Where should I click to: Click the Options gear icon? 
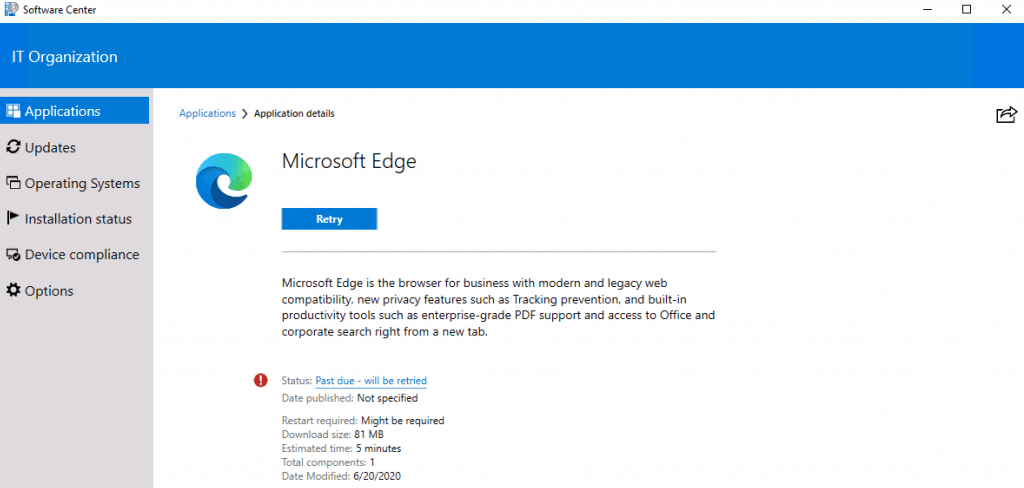tap(13, 289)
